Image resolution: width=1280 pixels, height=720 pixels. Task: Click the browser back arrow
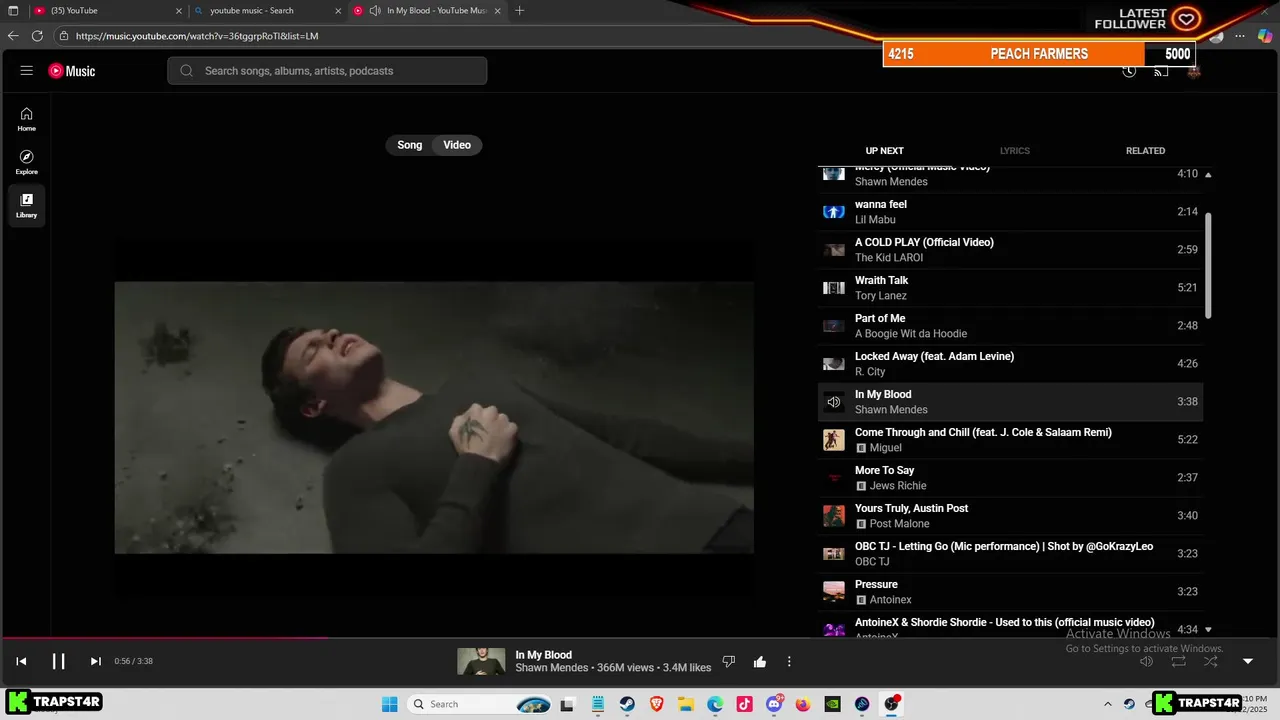pos(13,36)
